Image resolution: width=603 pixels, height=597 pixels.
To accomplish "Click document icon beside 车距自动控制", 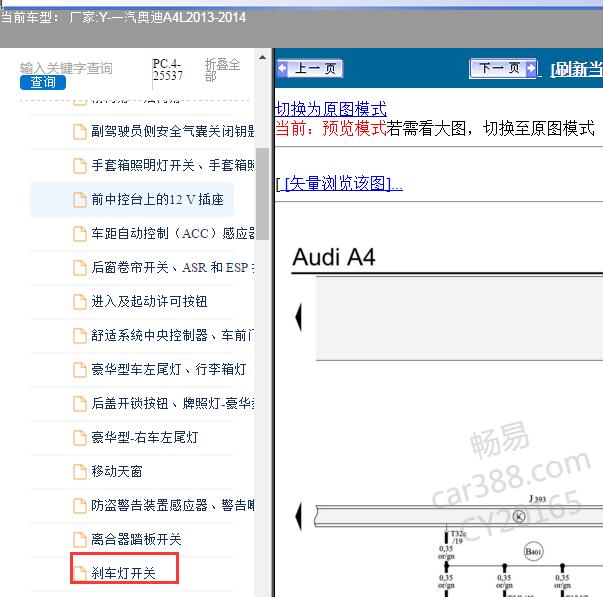I will coord(80,233).
